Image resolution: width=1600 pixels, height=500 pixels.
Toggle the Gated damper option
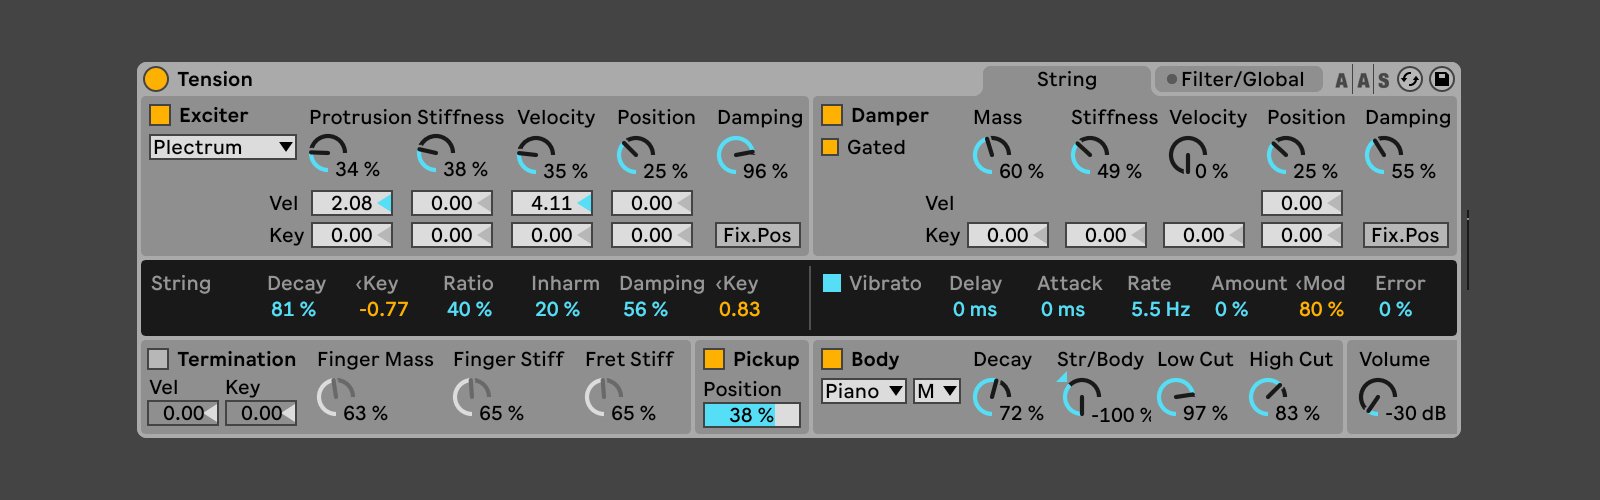(830, 147)
